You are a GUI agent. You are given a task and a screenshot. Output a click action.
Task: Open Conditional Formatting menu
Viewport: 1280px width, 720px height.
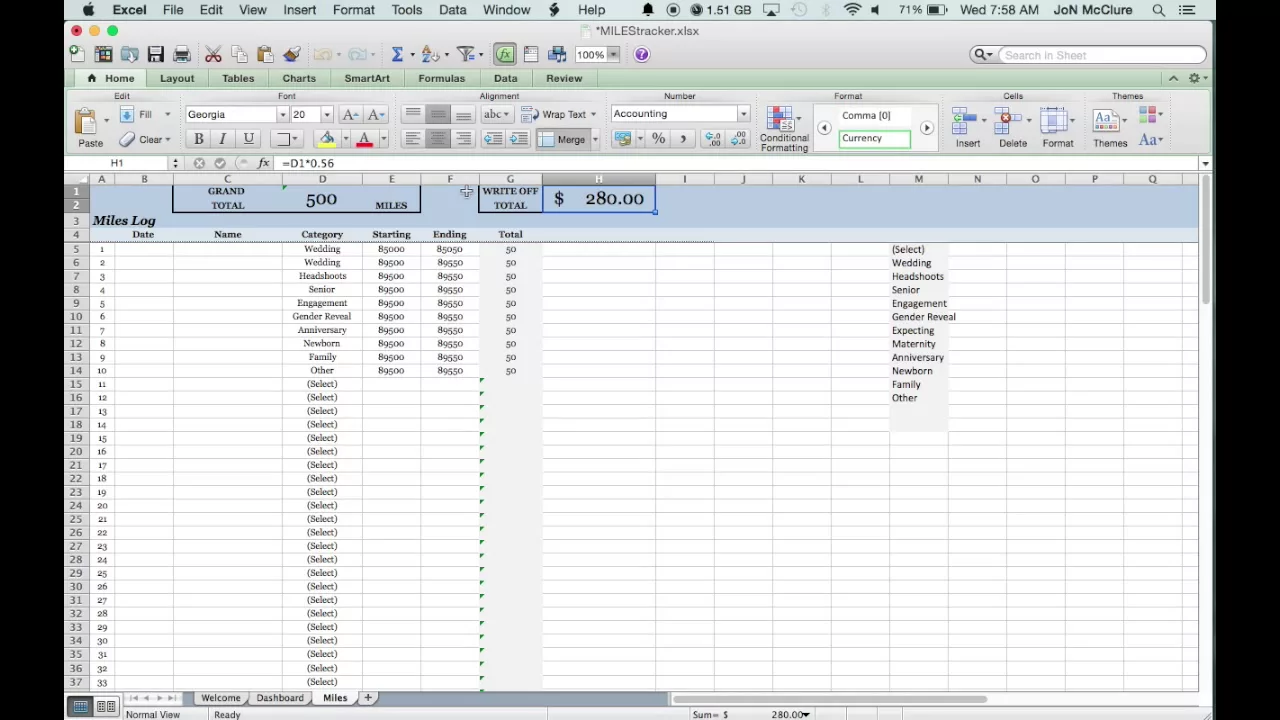tap(784, 129)
